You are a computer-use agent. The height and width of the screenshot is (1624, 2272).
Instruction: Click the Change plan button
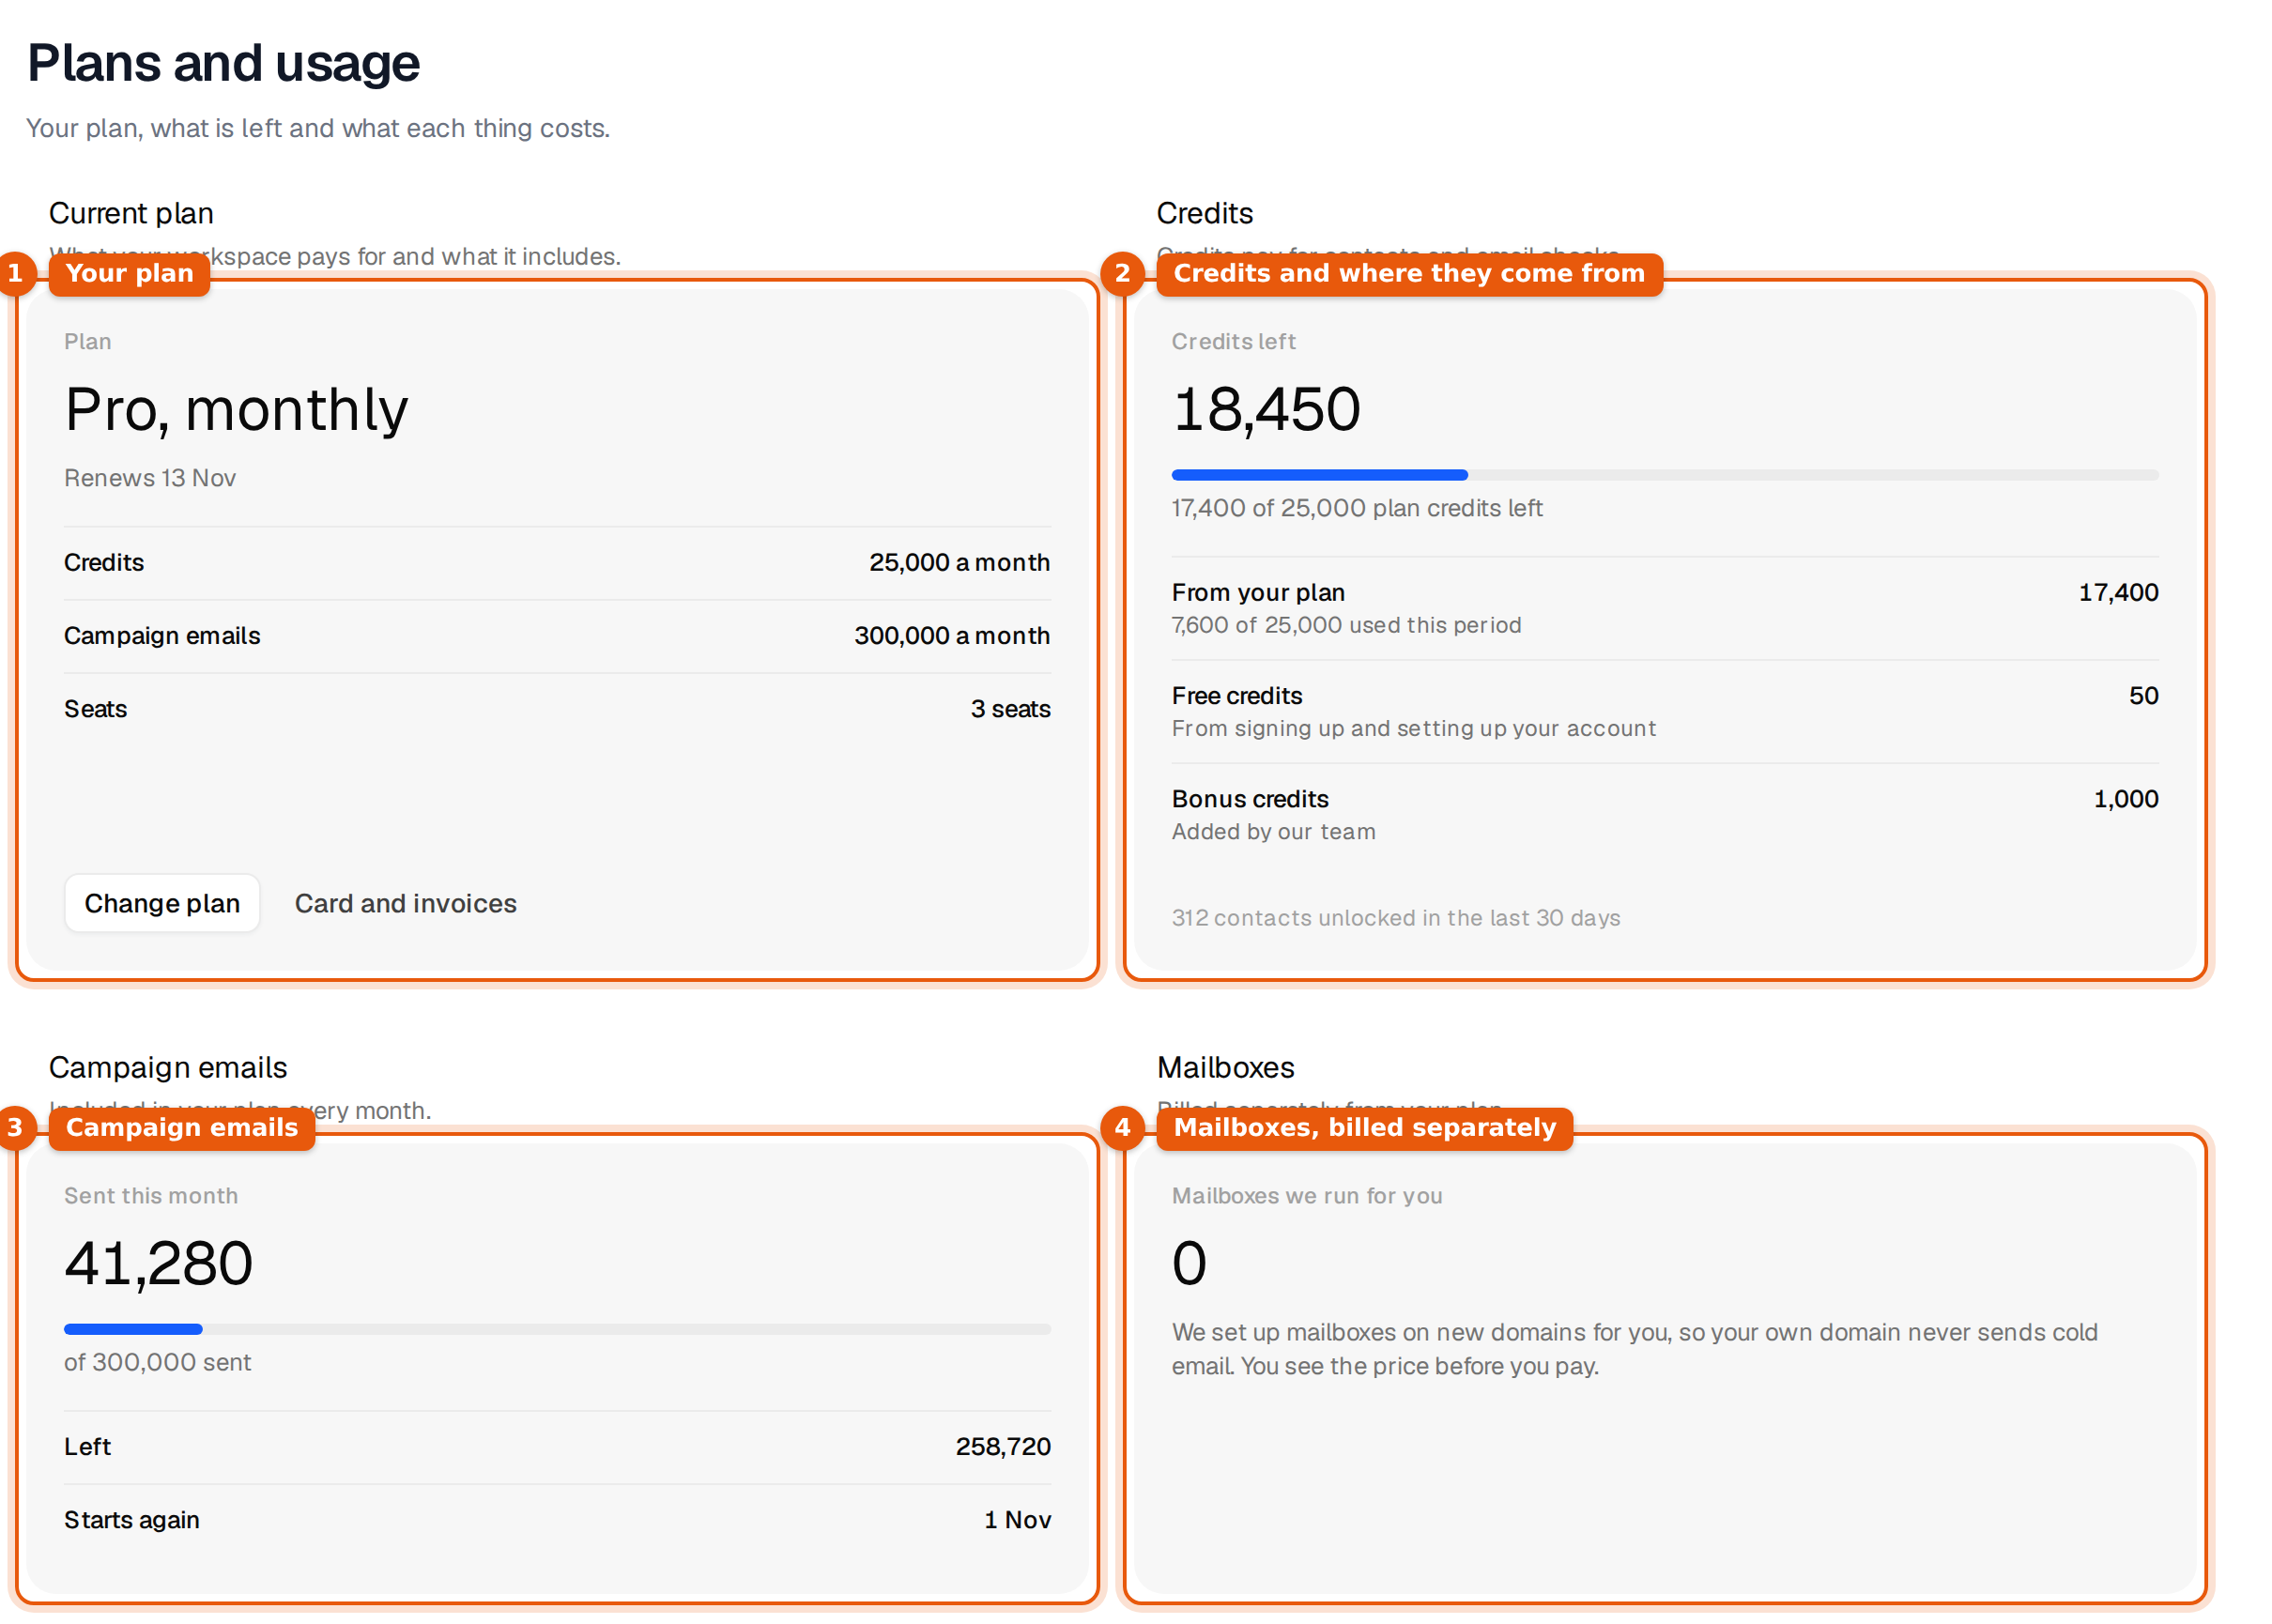click(162, 903)
